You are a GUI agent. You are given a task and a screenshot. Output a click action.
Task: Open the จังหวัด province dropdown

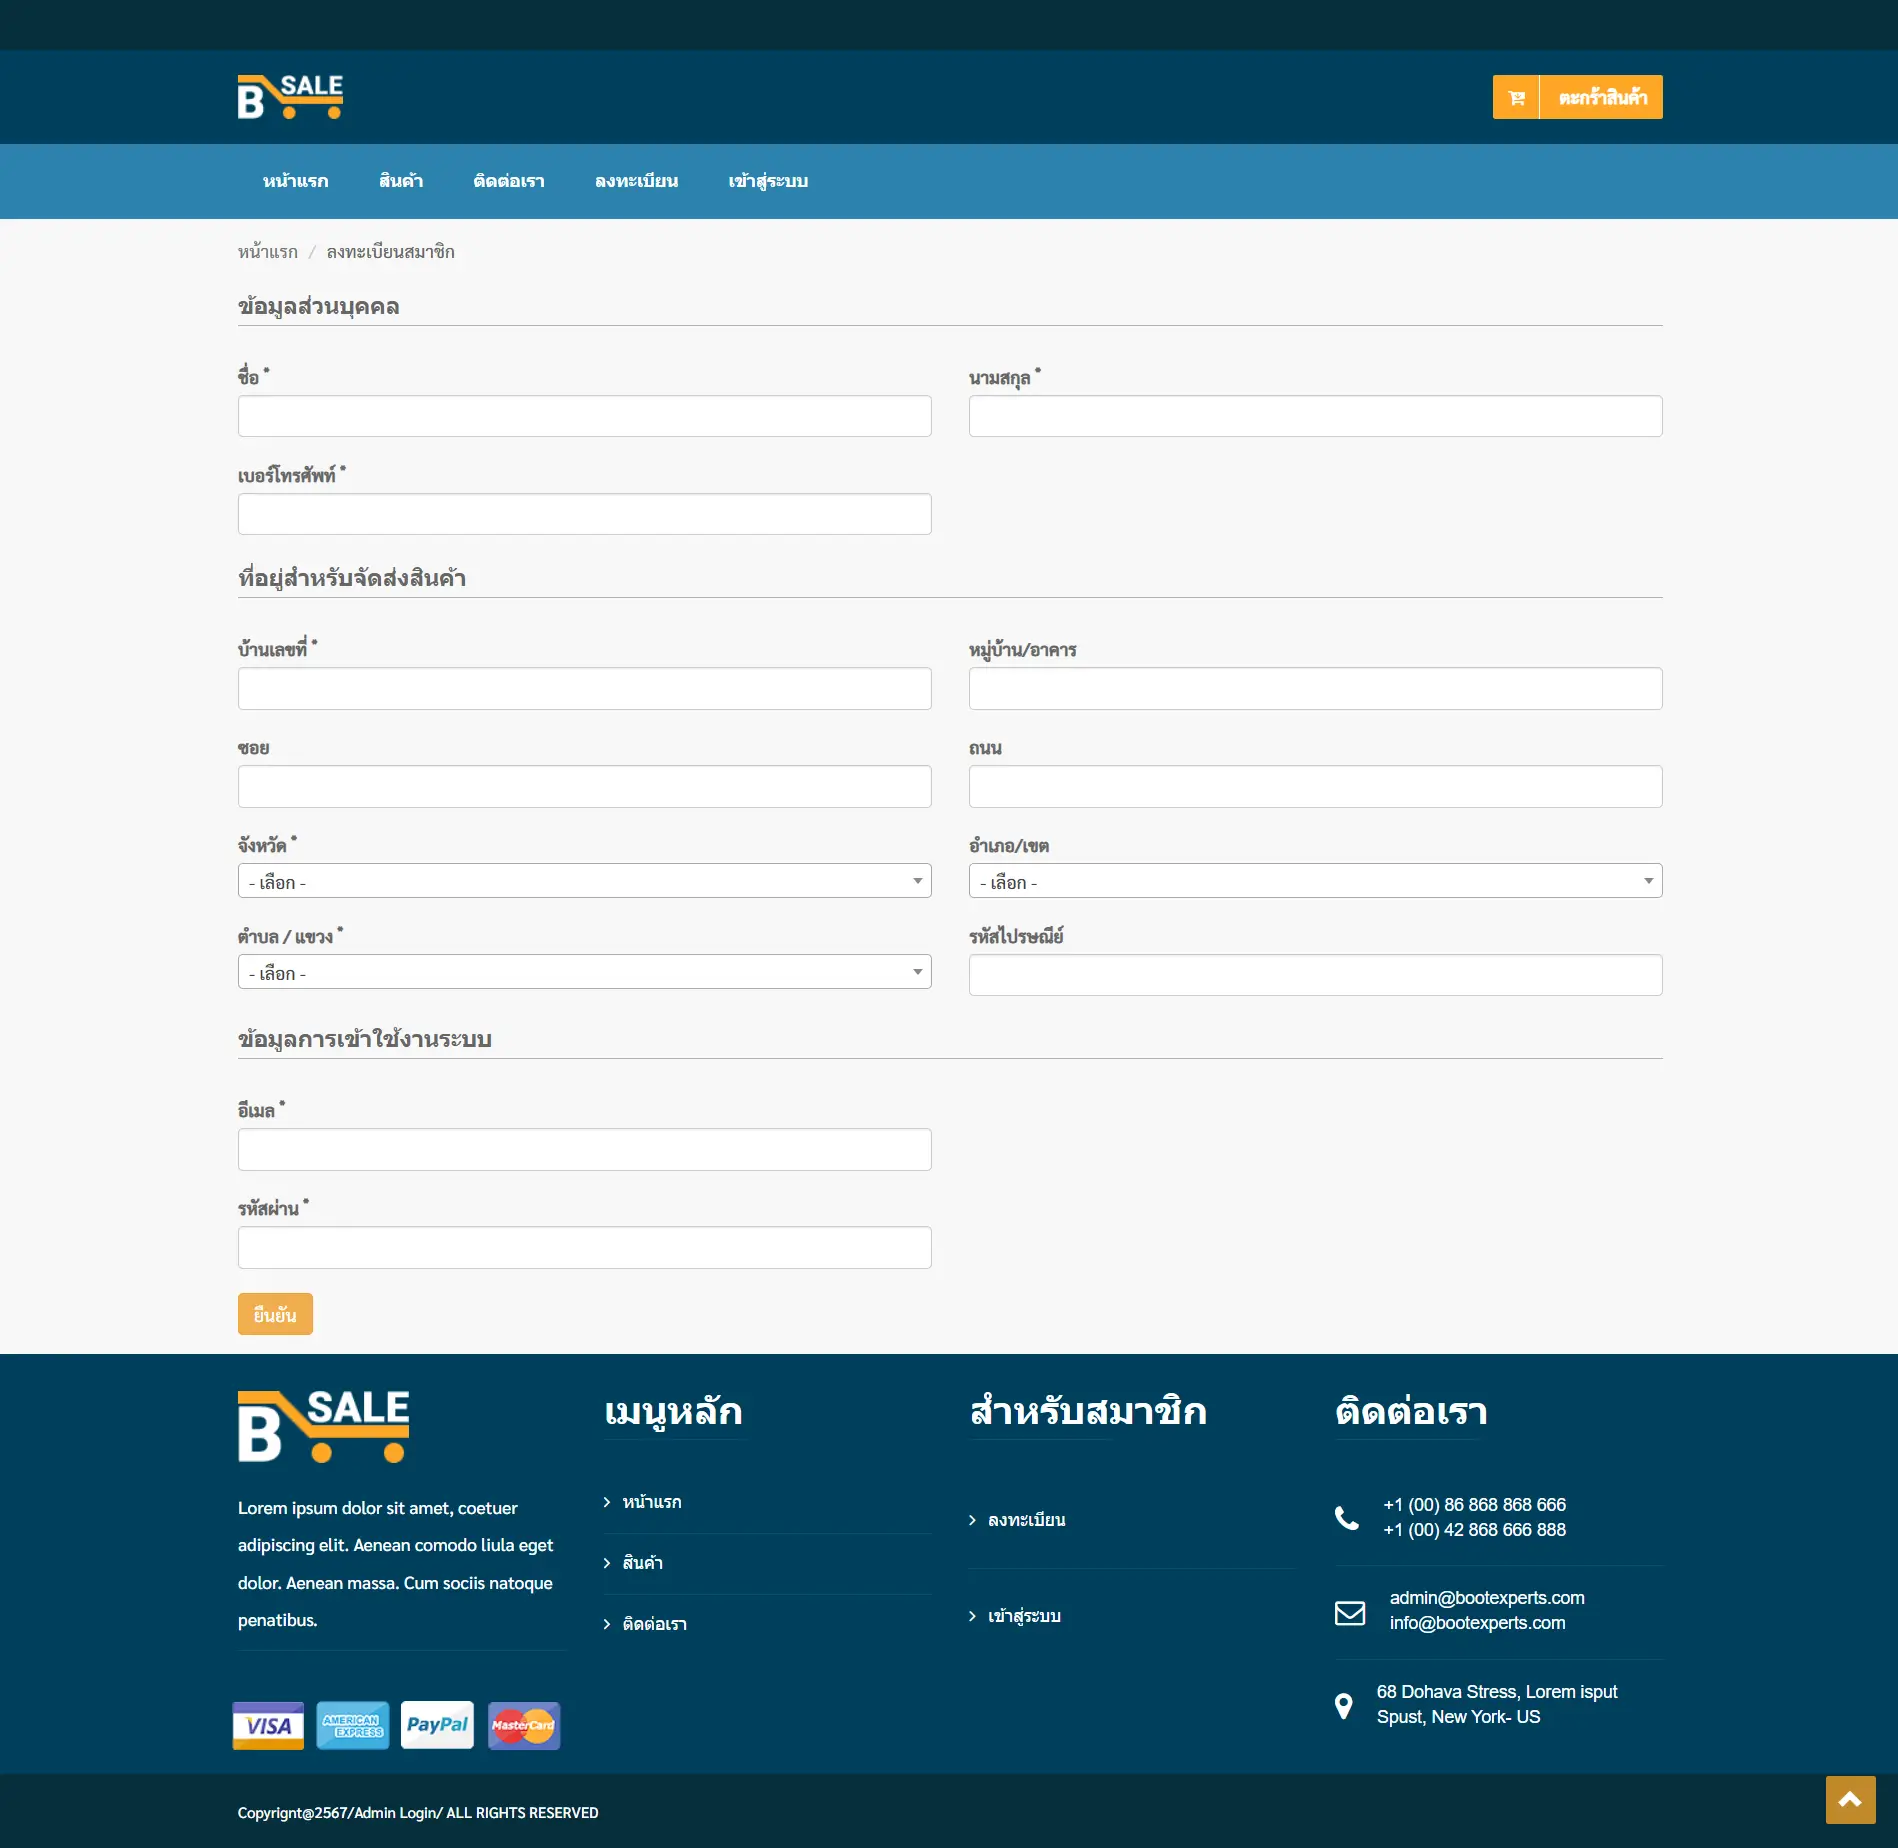point(584,881)
